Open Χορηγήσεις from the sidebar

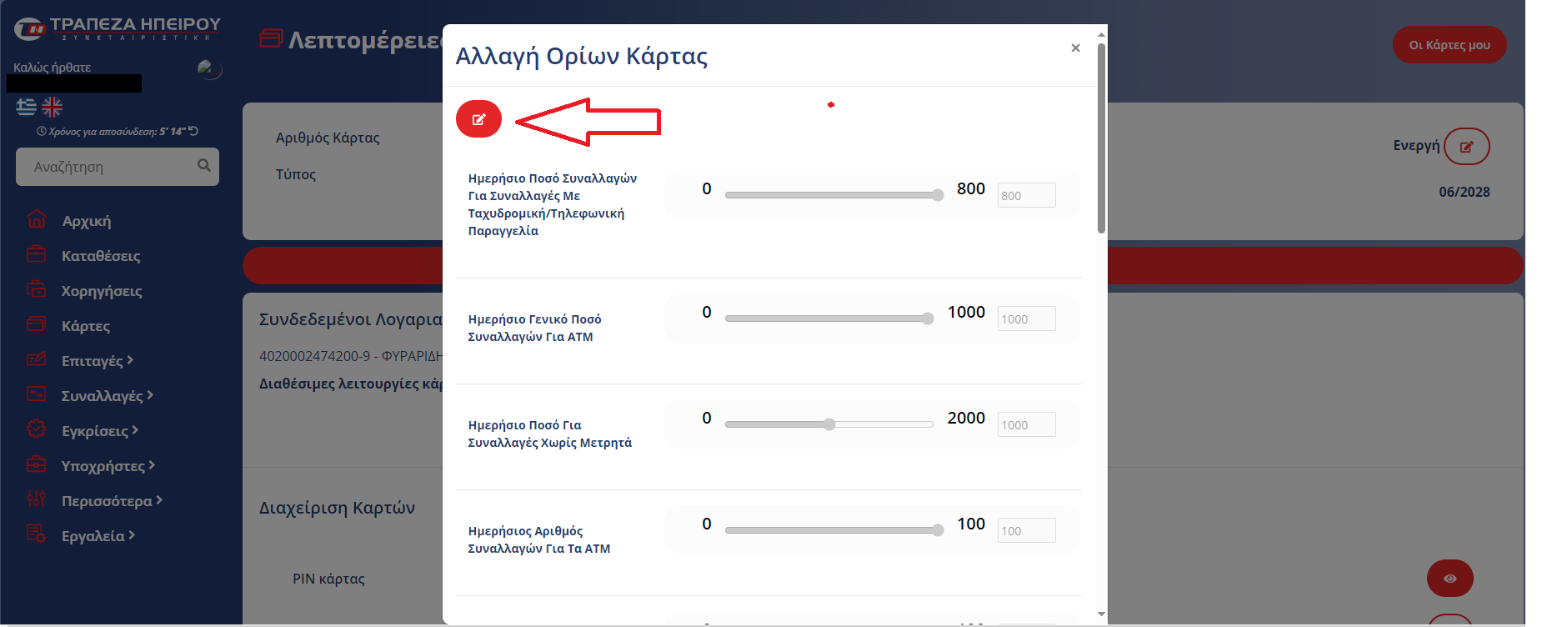click(x=101, y=291)
